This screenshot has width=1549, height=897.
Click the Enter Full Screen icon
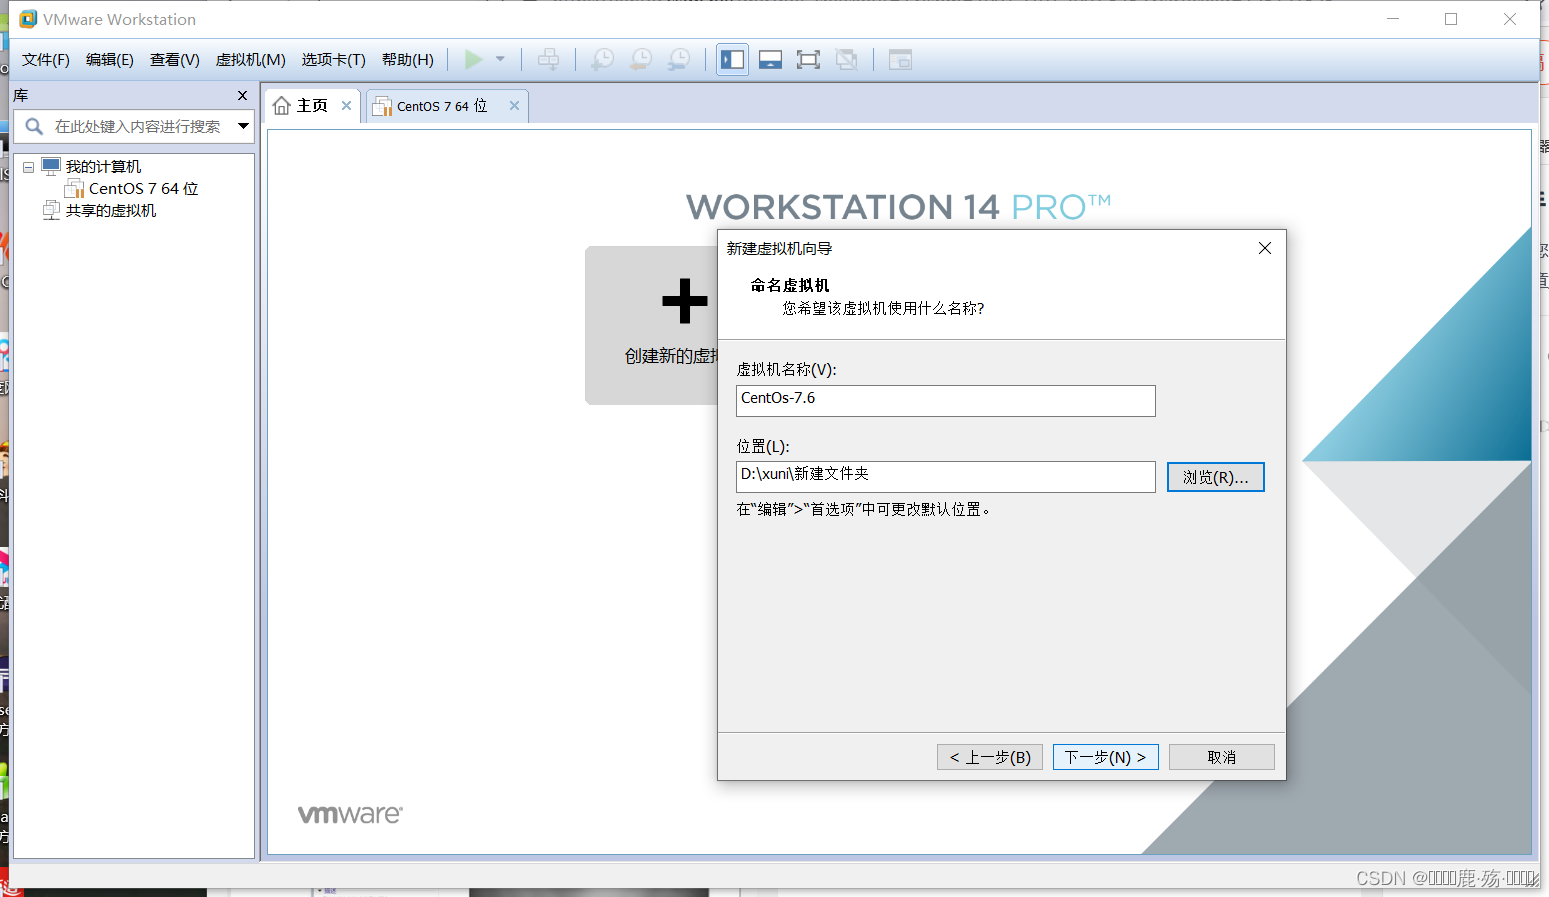(808, 60)
